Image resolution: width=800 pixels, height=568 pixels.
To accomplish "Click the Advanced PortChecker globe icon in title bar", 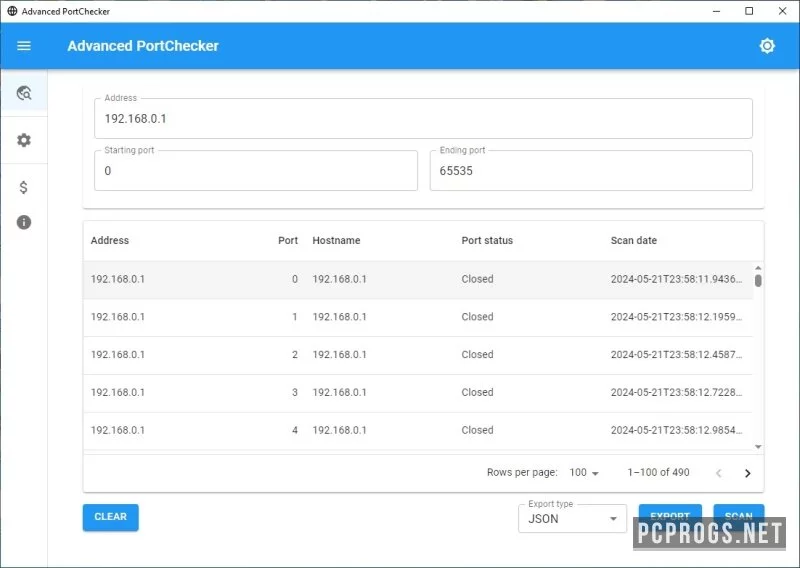I will pos(12,11).
